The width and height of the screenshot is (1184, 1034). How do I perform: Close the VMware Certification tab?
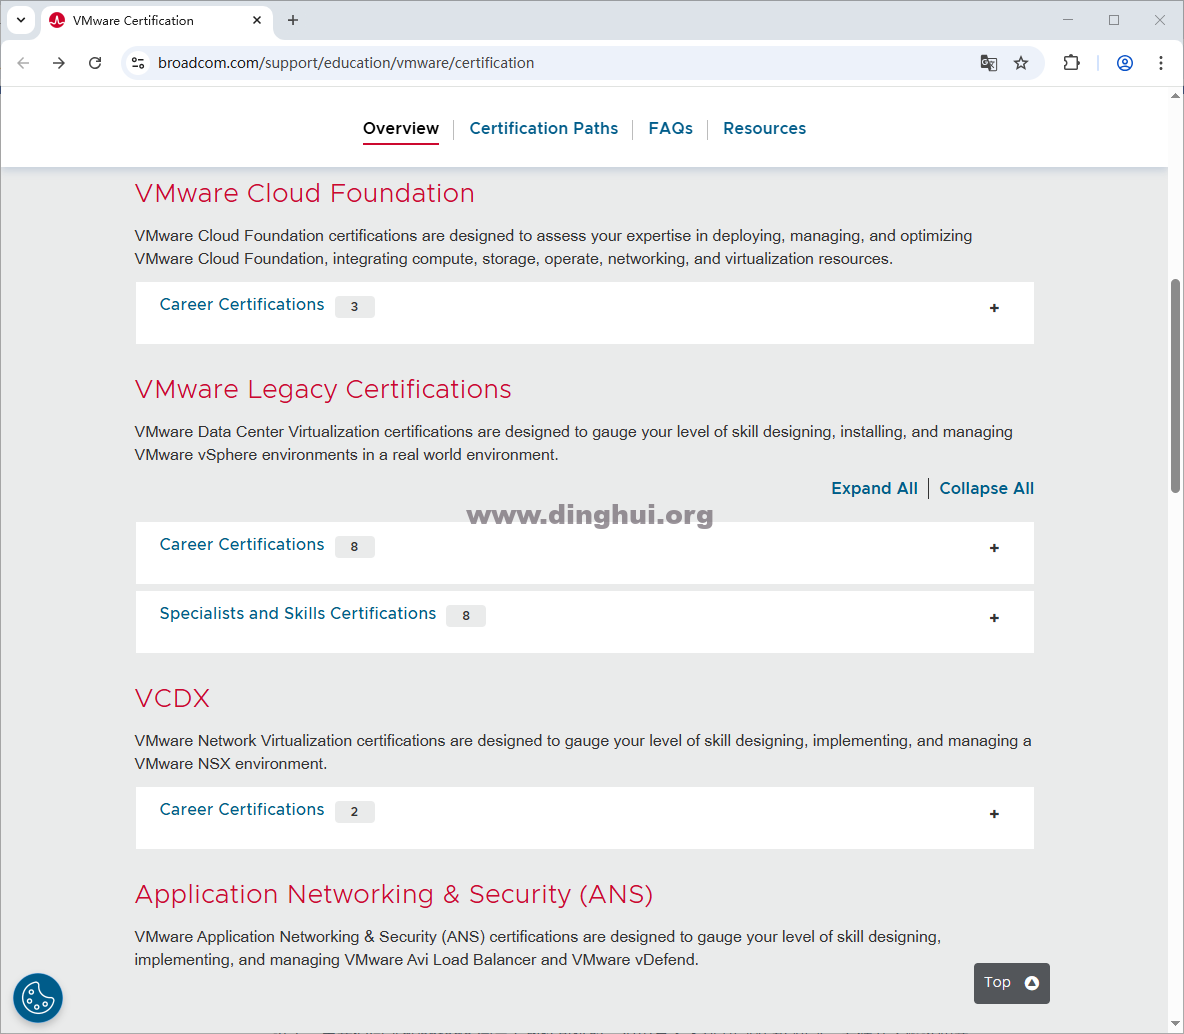coord(257,20)
